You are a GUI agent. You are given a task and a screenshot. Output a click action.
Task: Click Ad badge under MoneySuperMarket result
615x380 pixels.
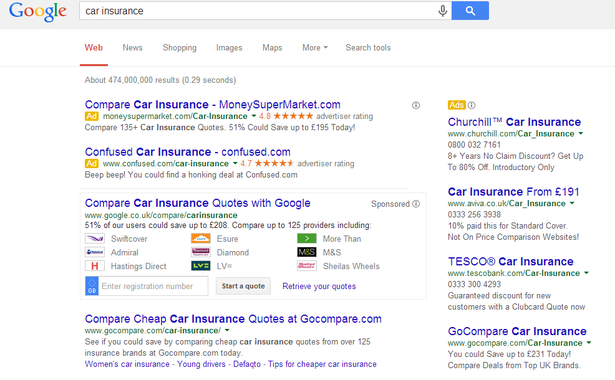(91, 116)
